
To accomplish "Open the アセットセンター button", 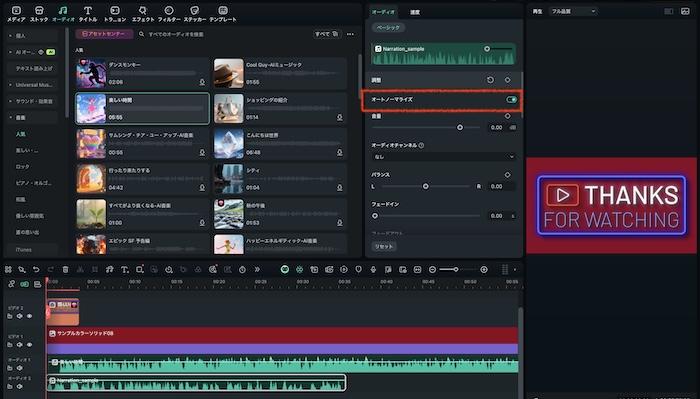I will (104, 34).
